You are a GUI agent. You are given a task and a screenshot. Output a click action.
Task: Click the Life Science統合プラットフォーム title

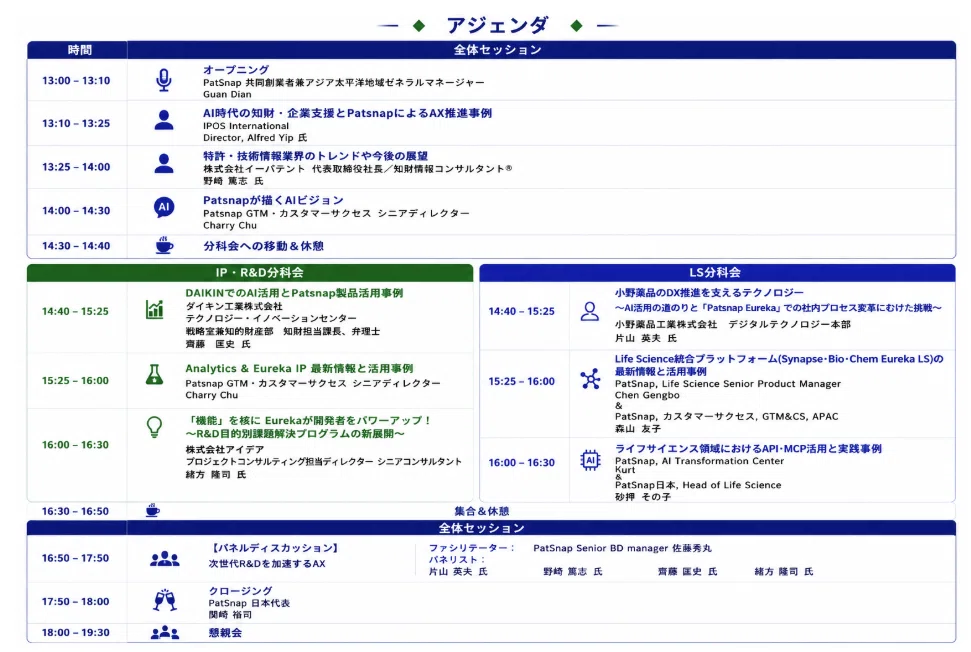(779, 365)
